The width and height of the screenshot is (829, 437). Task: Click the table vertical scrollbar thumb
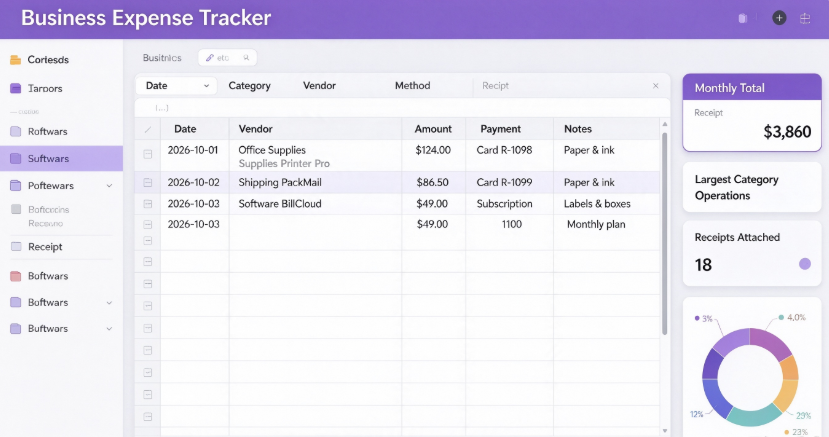(x=665, y=234)
